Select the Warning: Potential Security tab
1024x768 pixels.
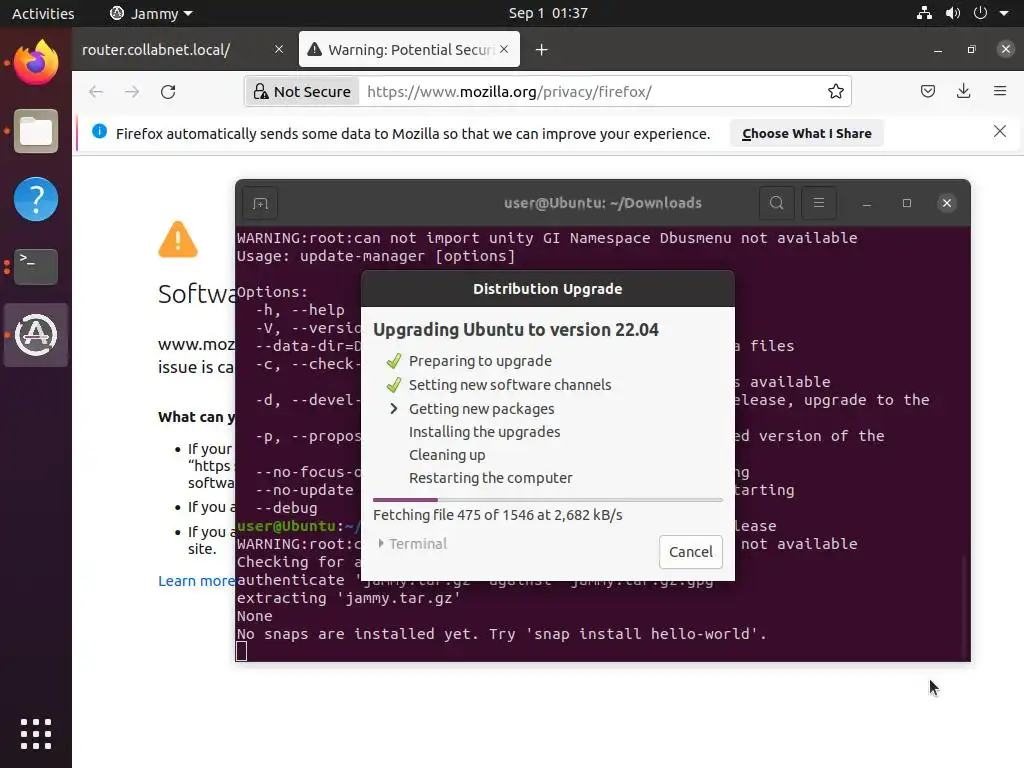(409, 50)
